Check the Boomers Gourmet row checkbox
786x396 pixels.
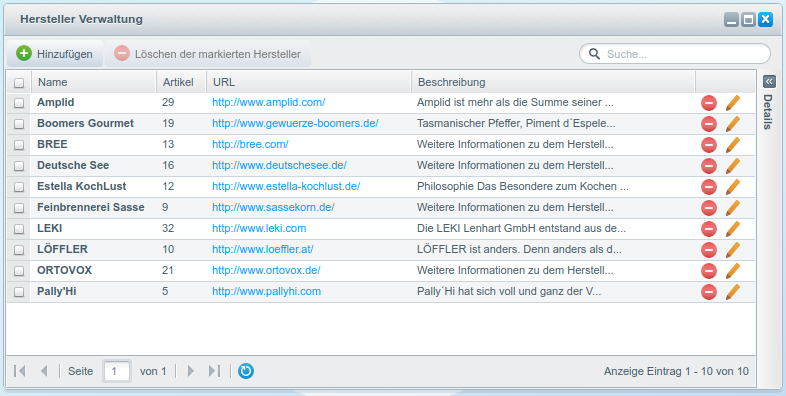19,124
